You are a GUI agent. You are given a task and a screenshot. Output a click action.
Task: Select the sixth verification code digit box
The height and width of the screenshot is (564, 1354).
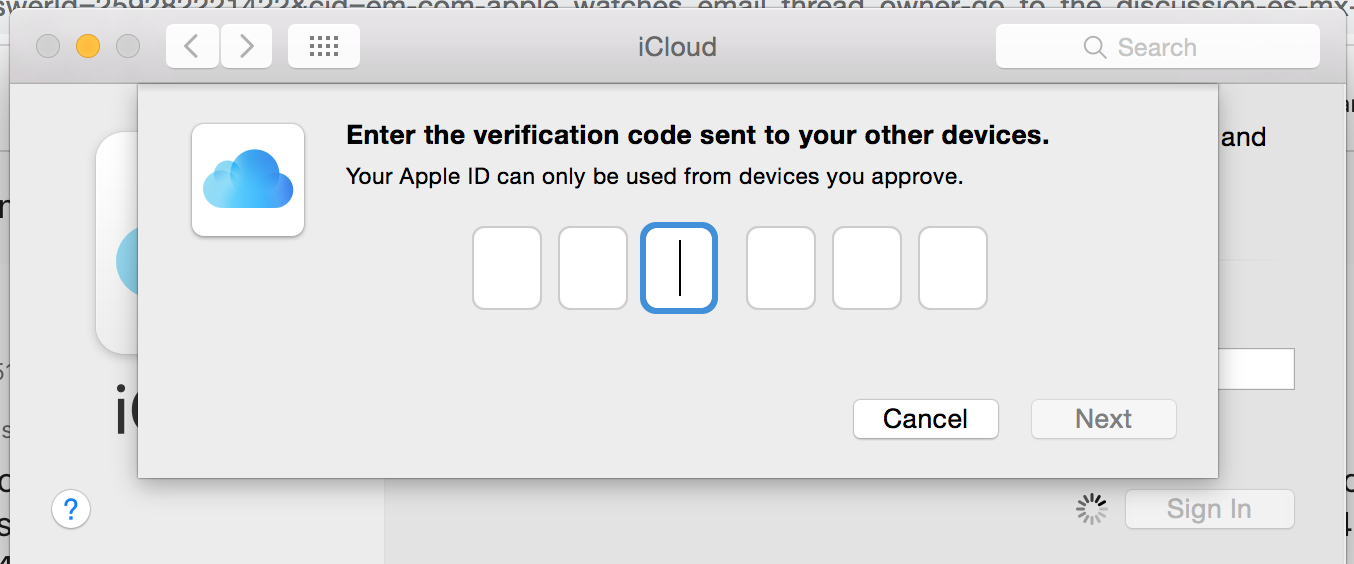953,268
